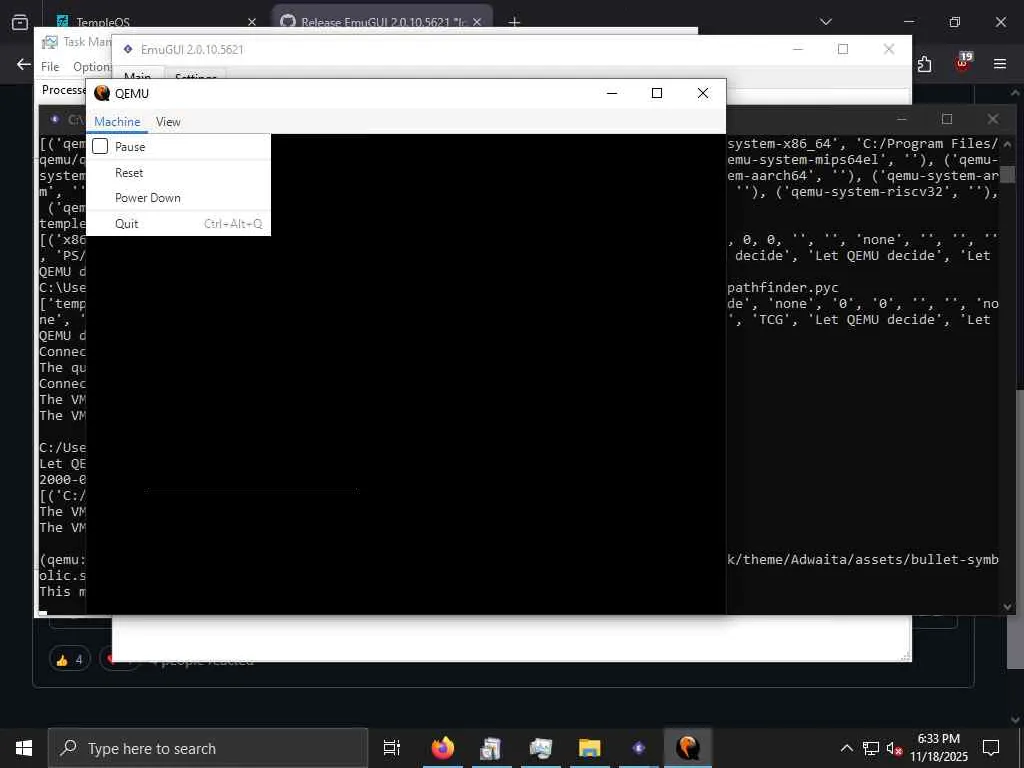1024x768 pixels.
Task: Select the TempleOS browser tab
Action: [x=153, y=22]
